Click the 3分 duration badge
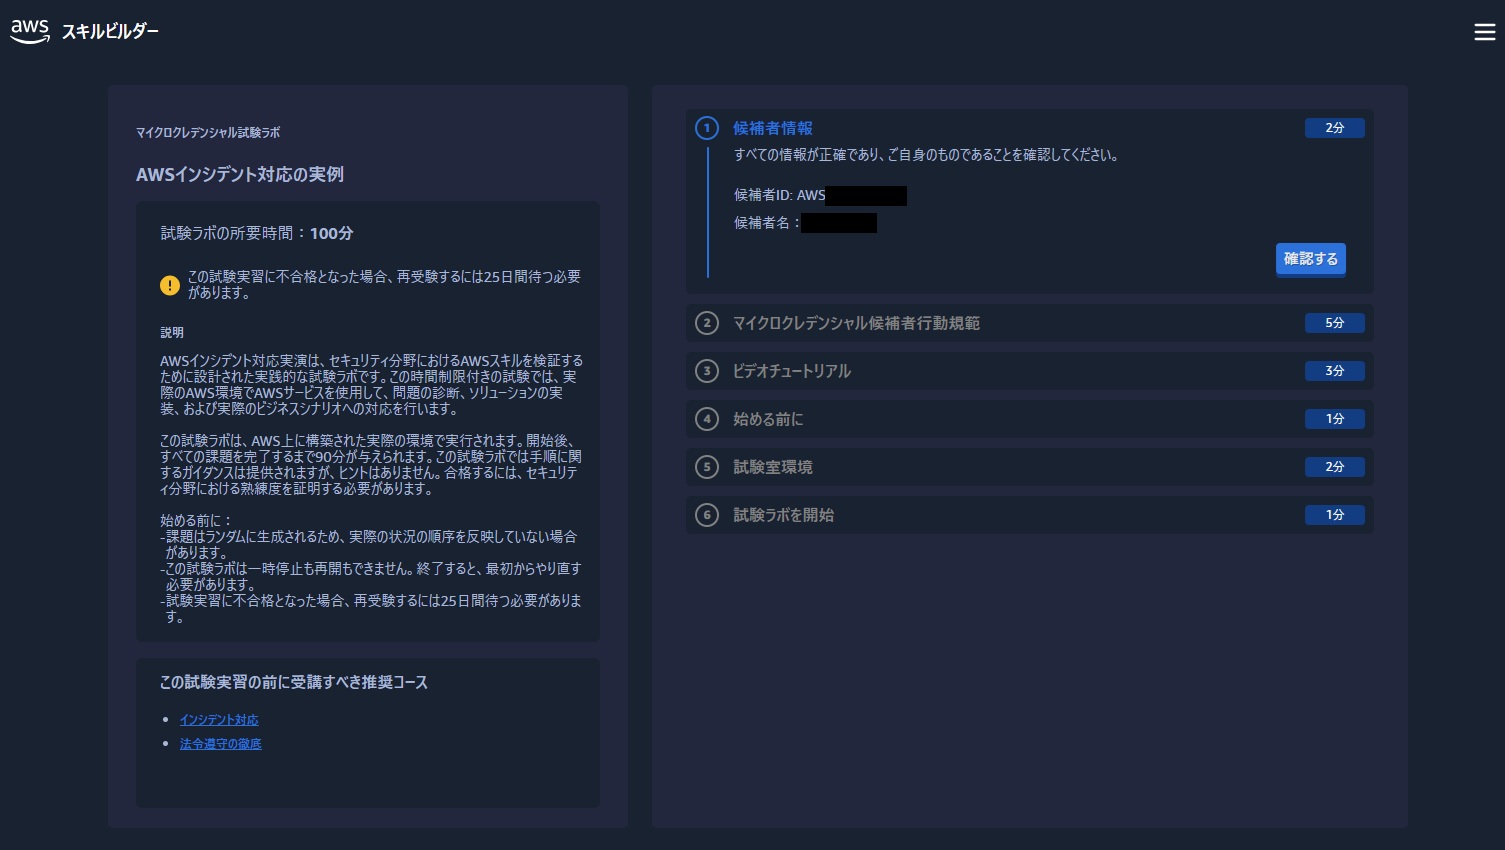This screenshot has height=850, width=1505. [x=1334, y=371]
